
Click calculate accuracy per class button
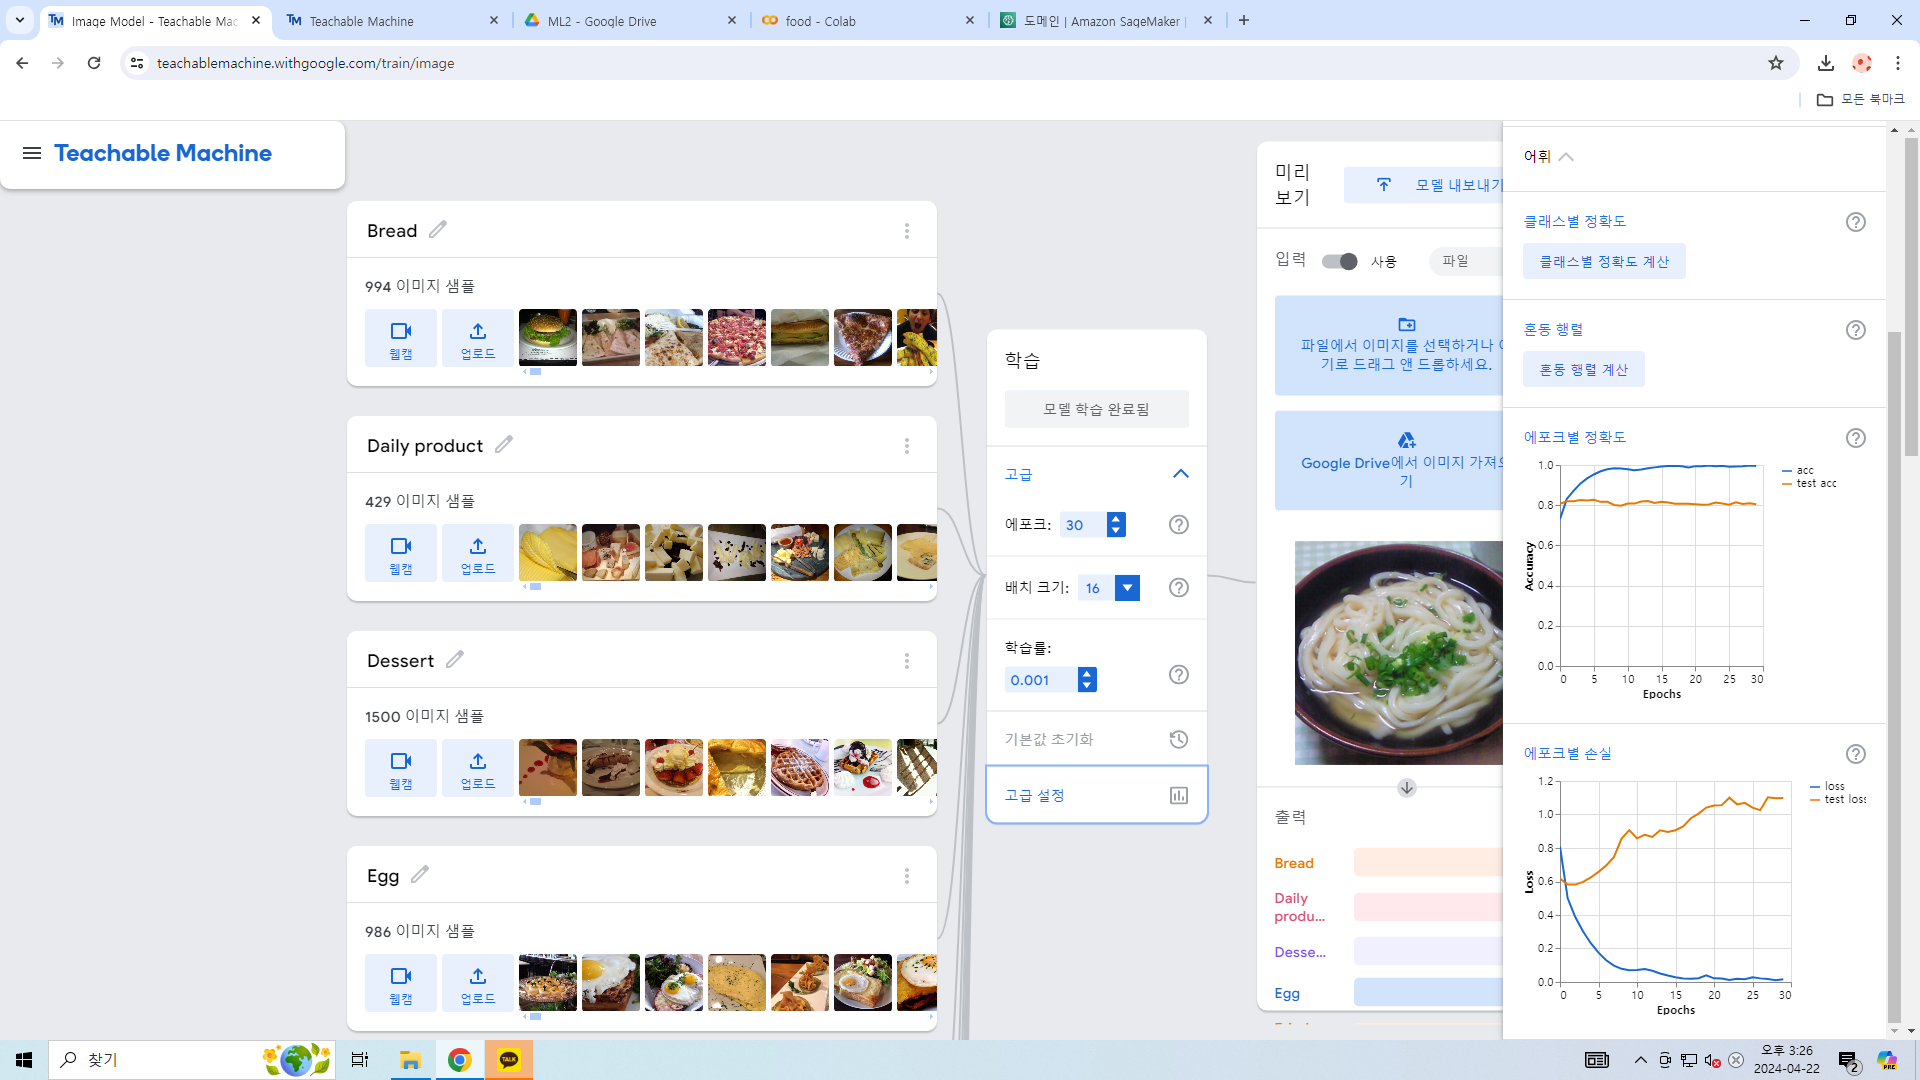(1603, 261)
